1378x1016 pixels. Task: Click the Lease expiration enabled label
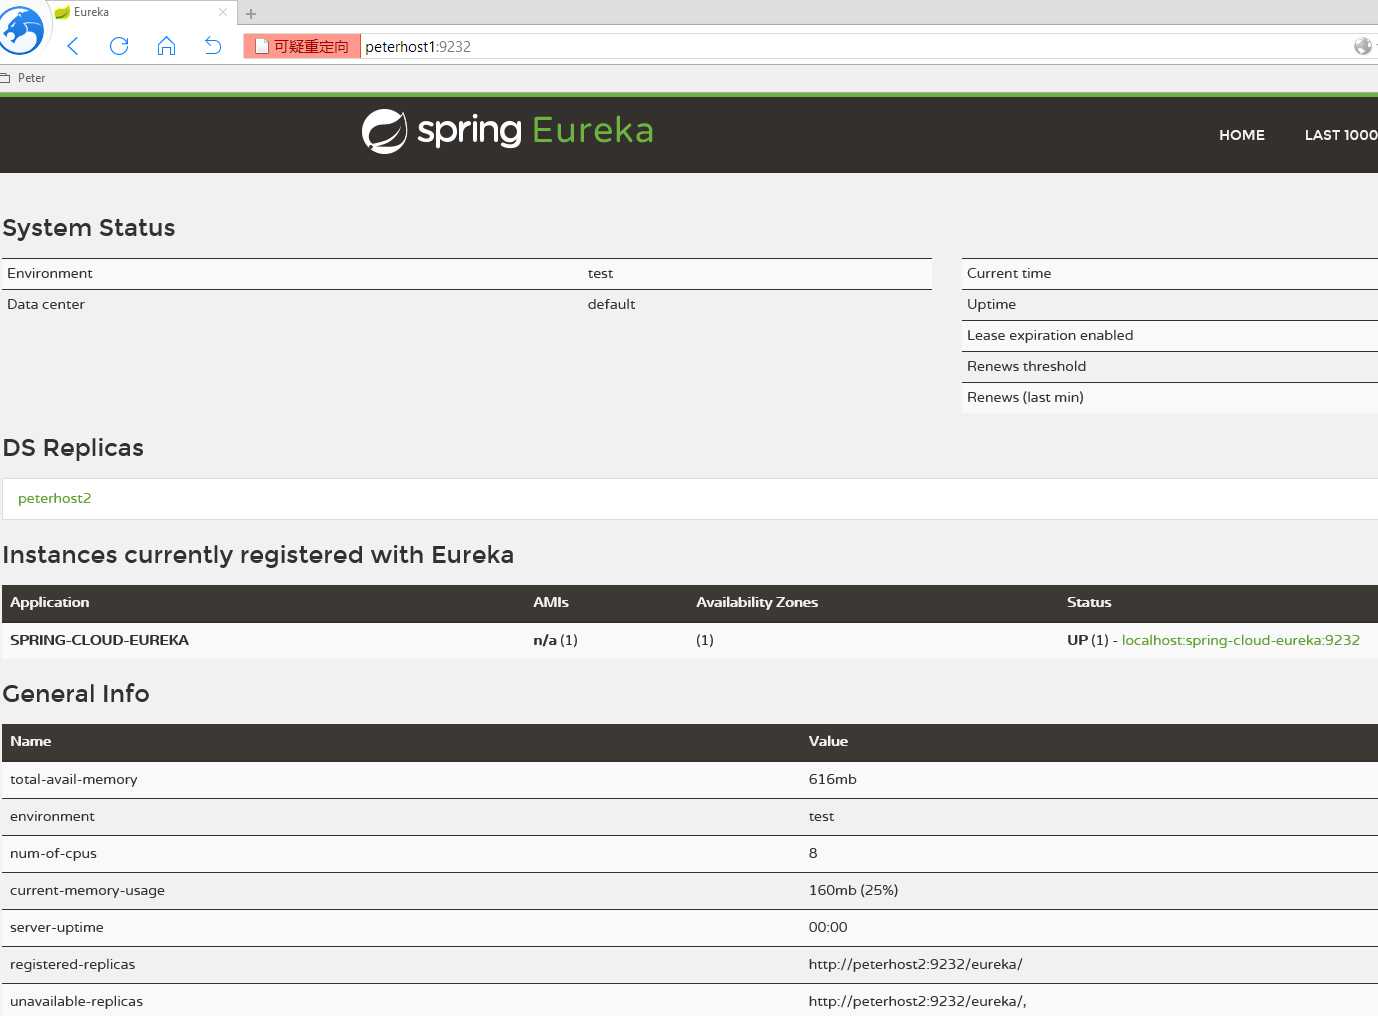pyautogui.click(x=1050, y=335)
